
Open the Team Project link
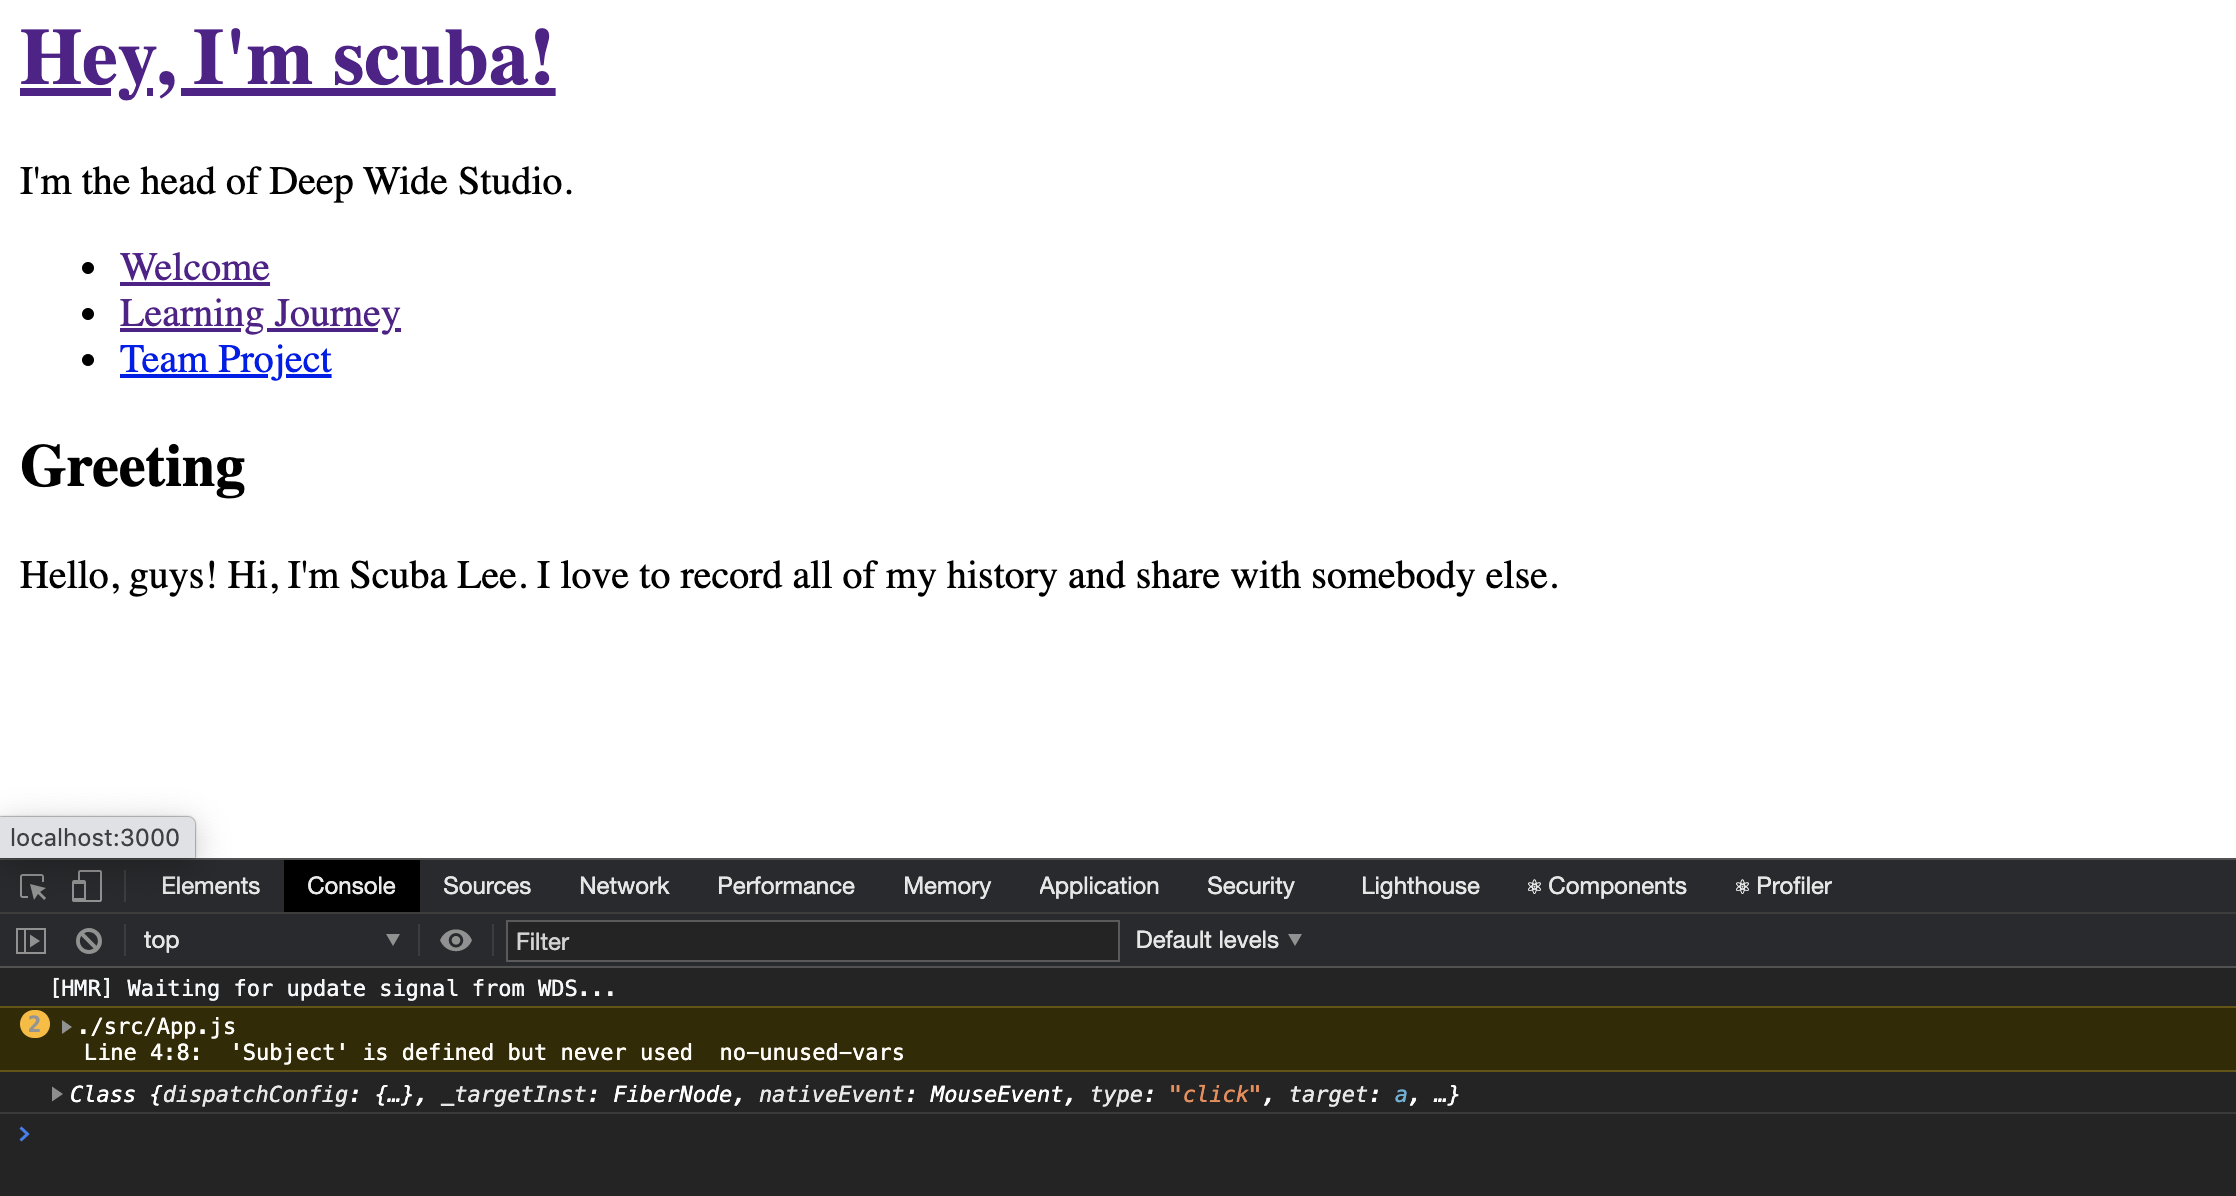(226, 359)
